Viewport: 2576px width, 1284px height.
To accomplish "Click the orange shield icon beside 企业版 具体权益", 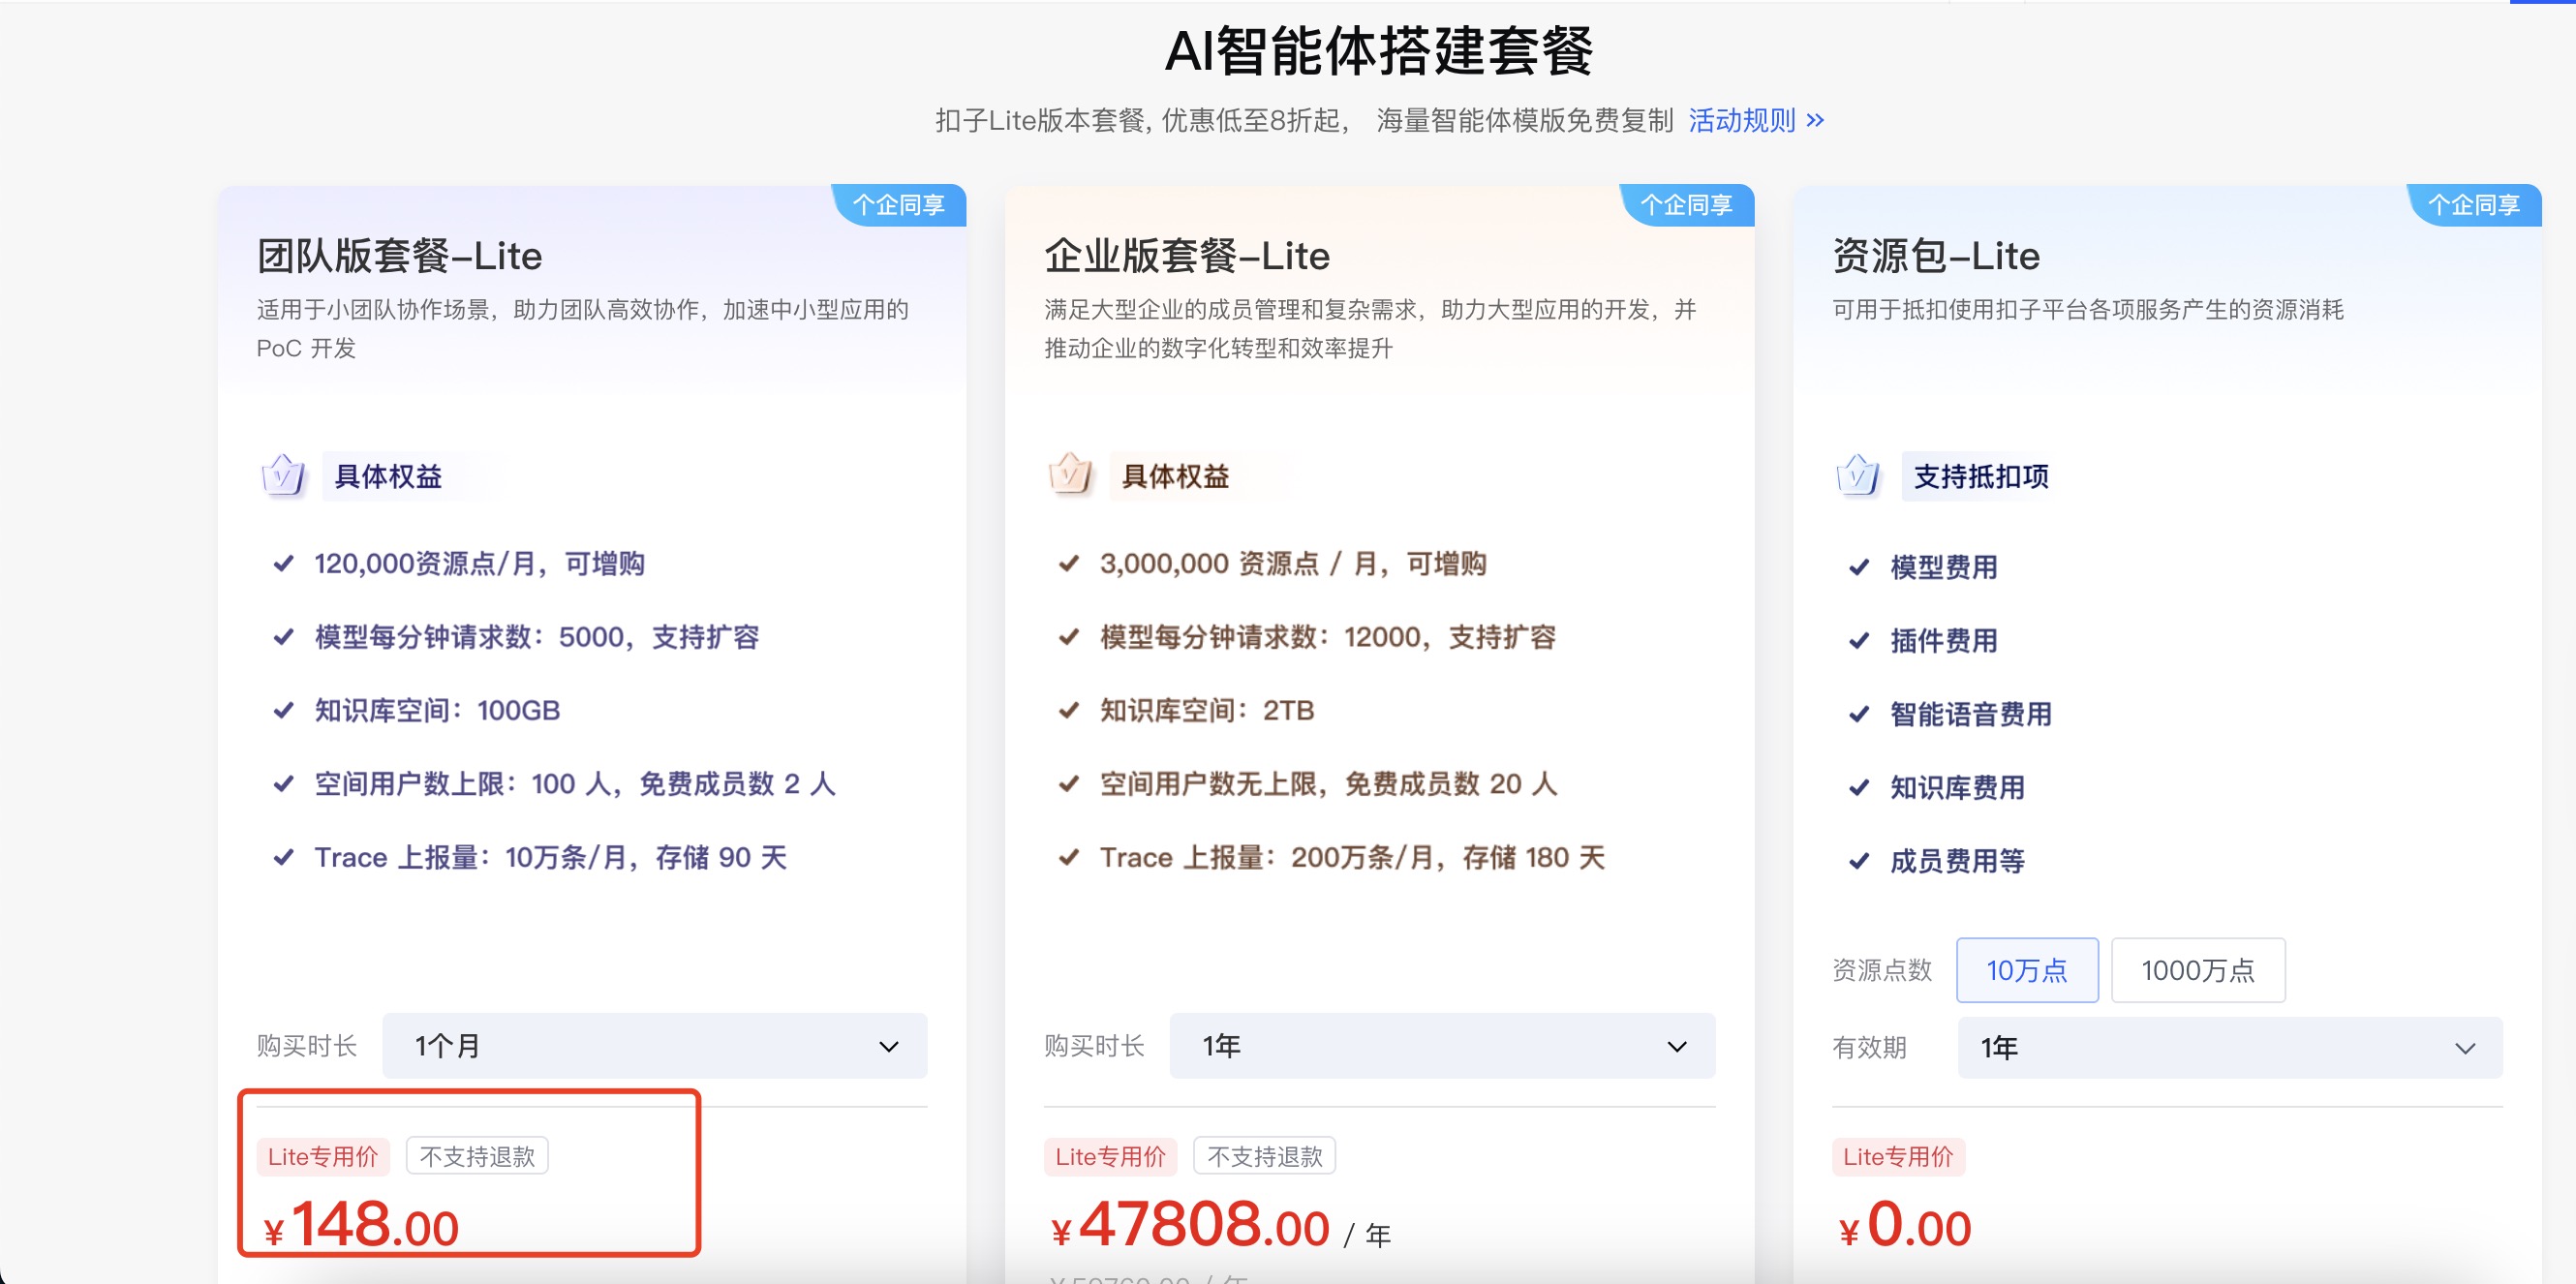I will (1070, 474).
